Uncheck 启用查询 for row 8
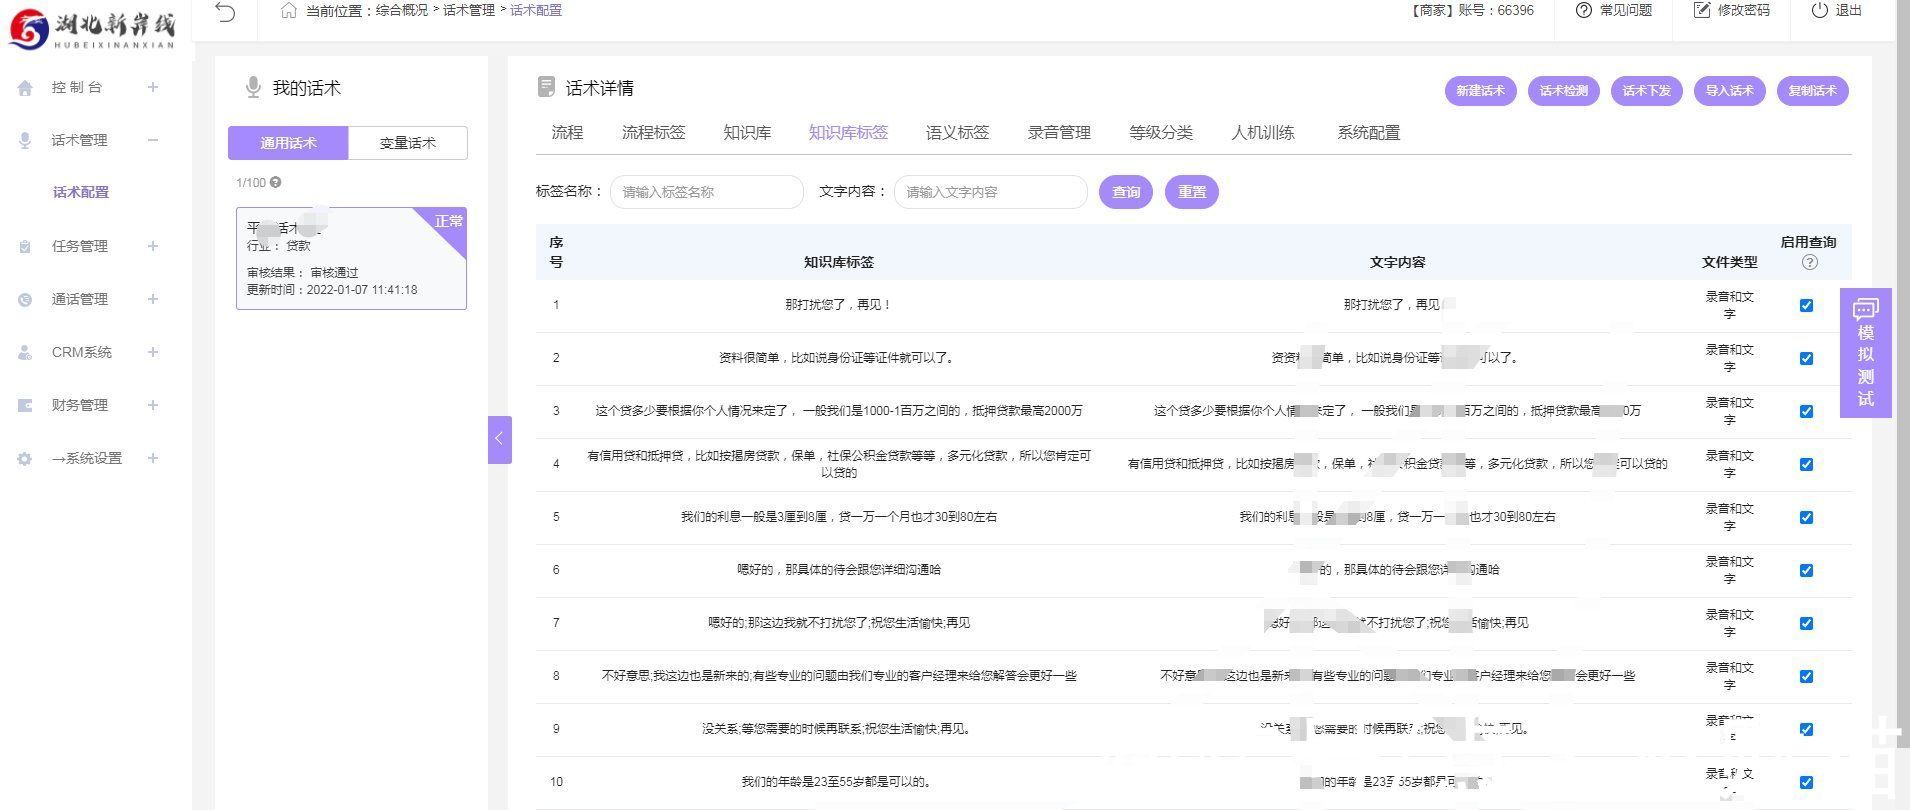1910x810 pixels. pos(1806,677)
